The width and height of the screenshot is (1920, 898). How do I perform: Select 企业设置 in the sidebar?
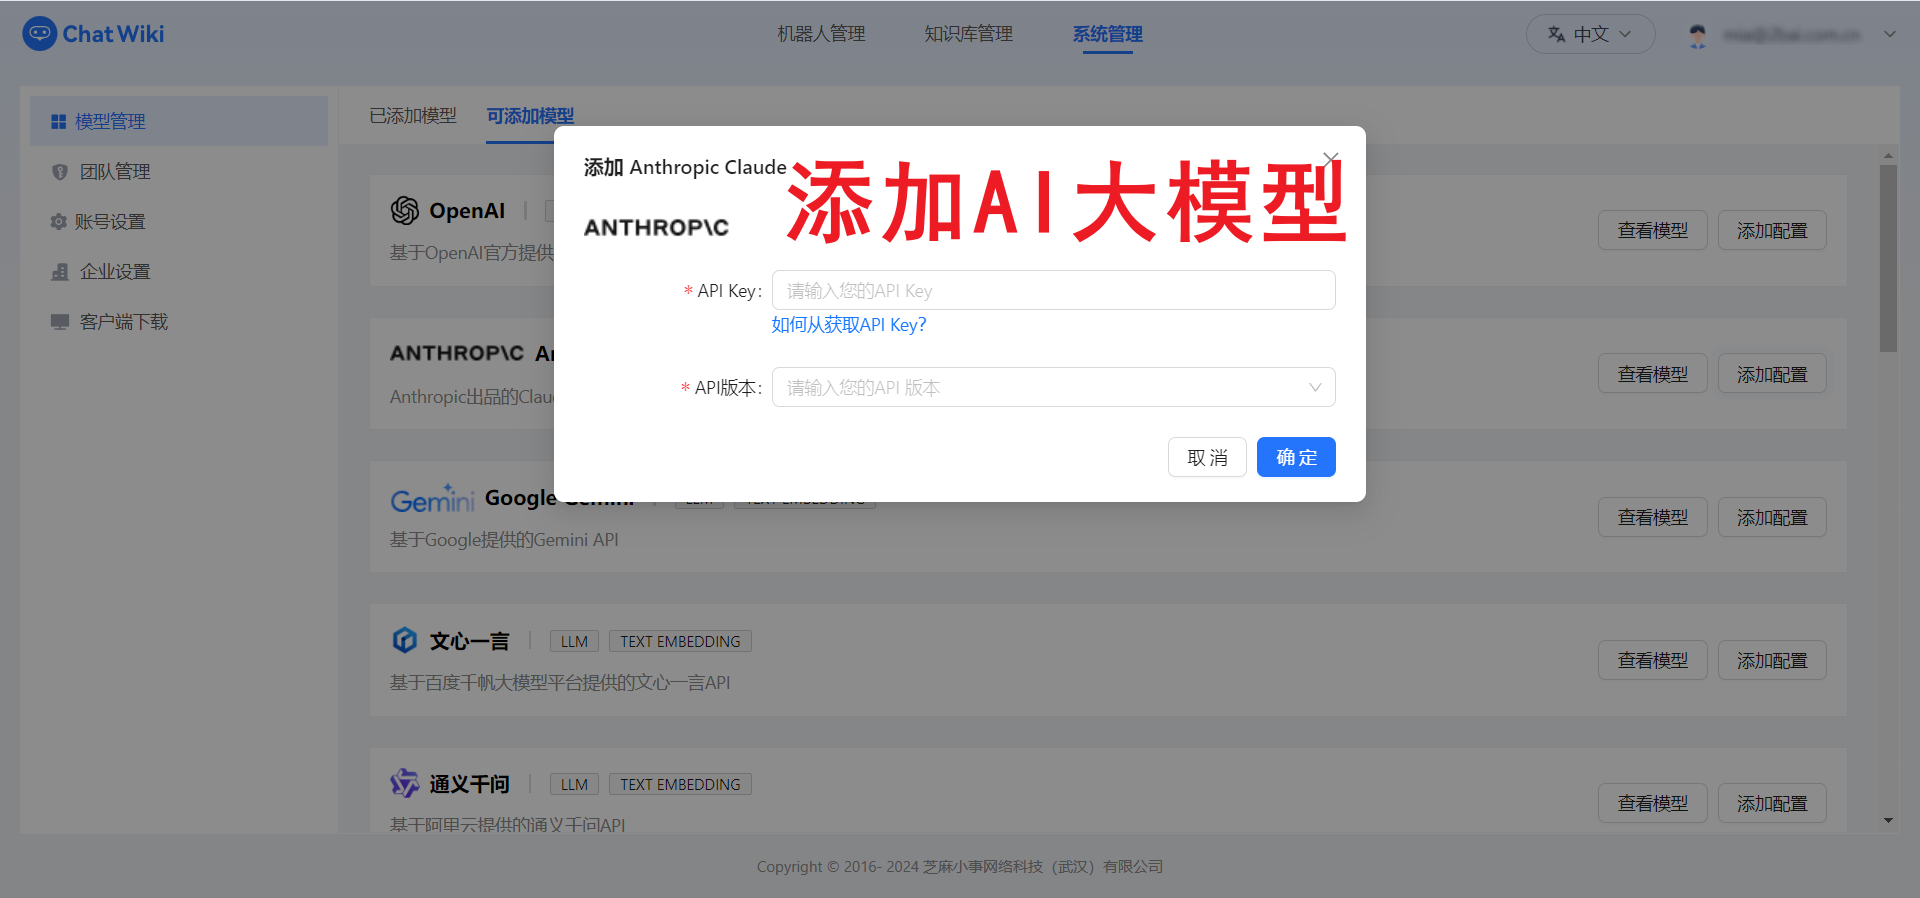pos(178,272)
